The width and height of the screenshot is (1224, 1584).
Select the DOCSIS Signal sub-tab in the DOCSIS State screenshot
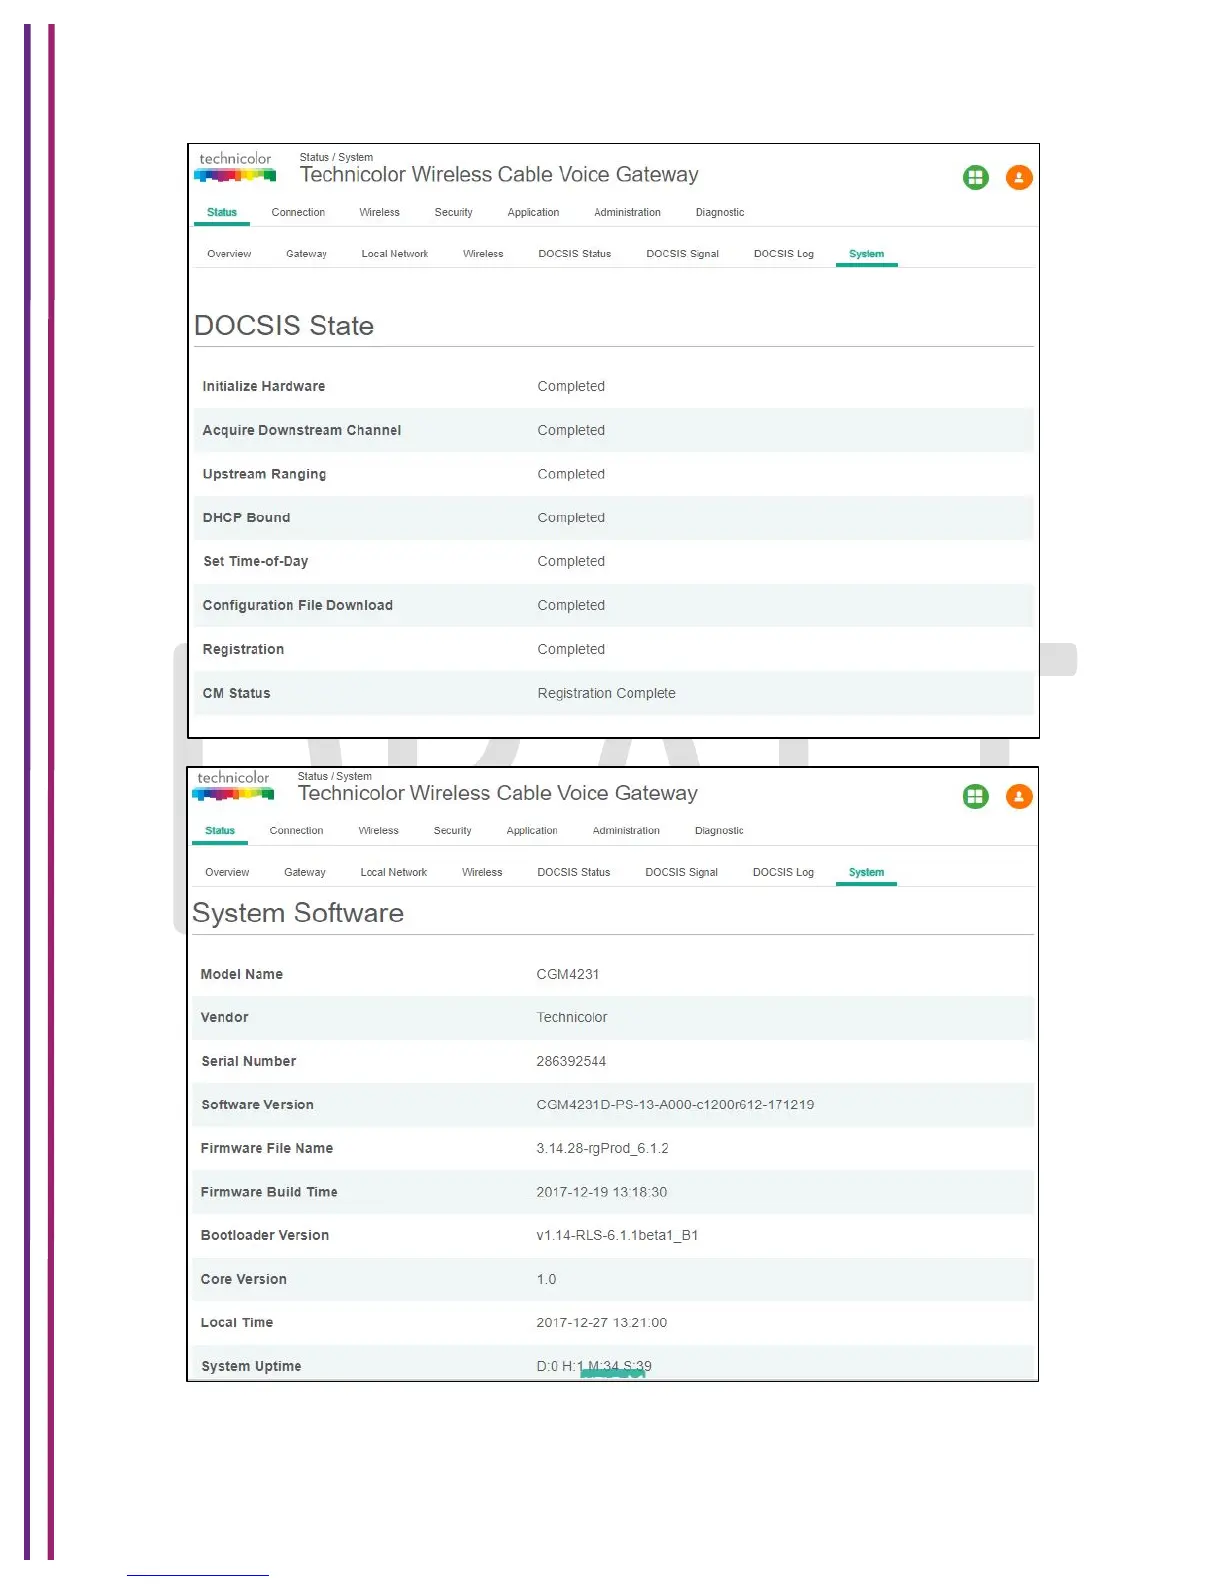(x=682, y=254)
